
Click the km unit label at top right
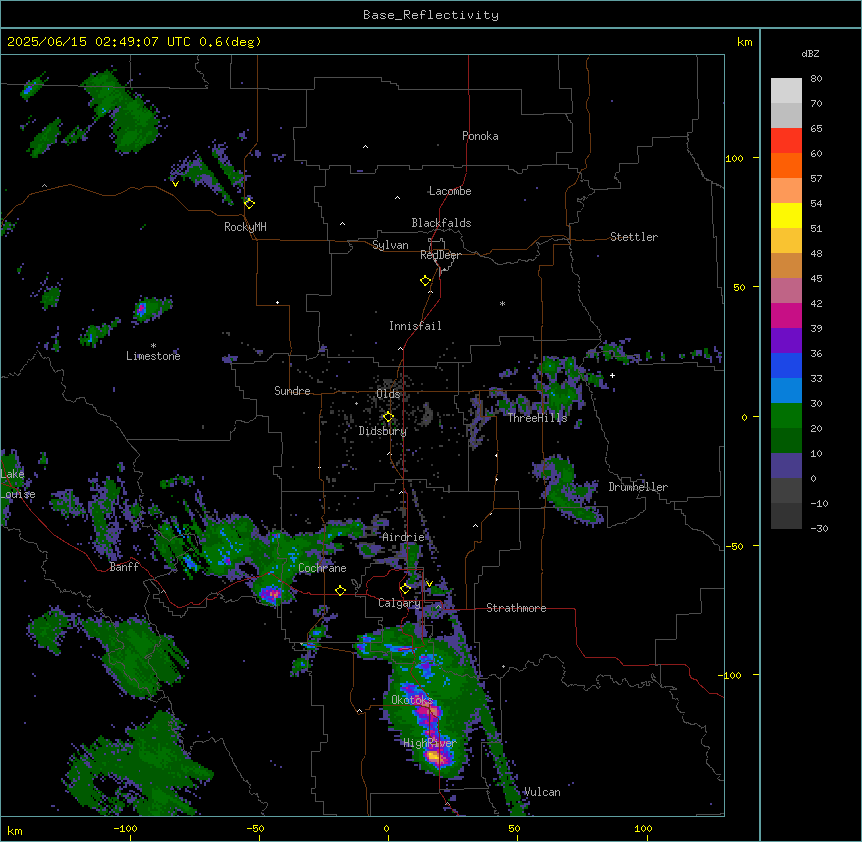[744, 42]
